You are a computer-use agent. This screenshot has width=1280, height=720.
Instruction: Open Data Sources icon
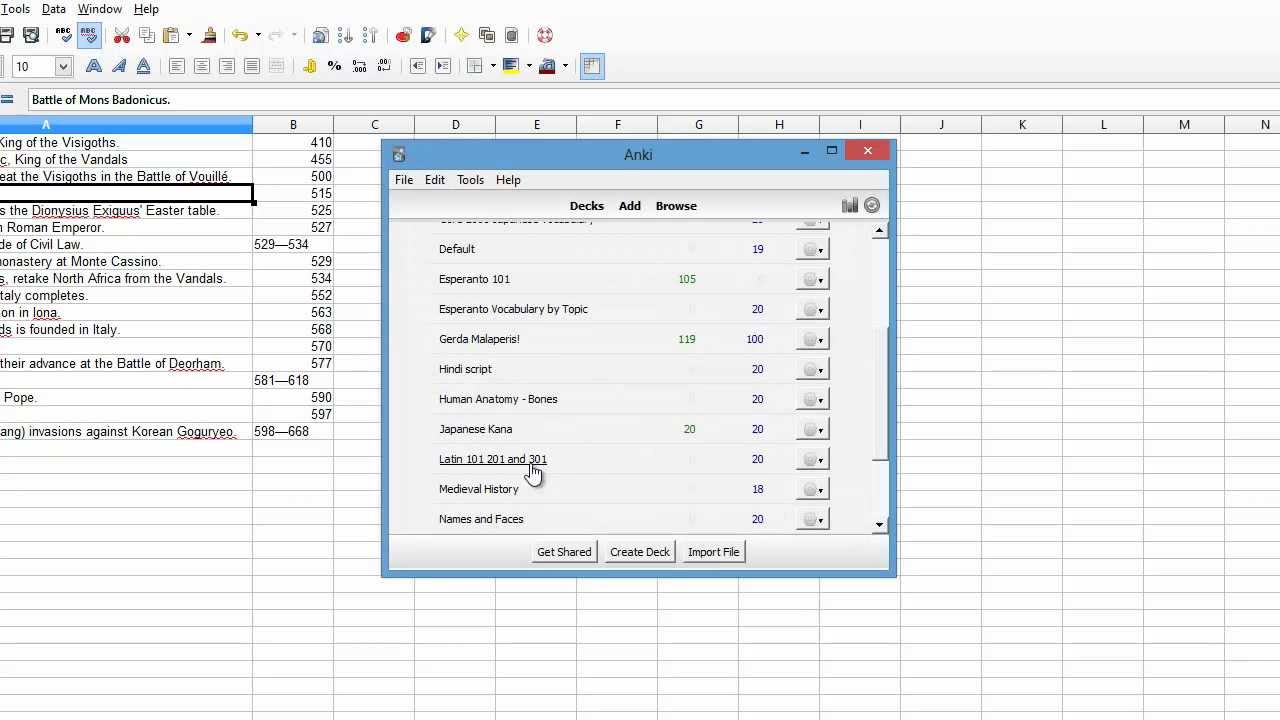coord(511,35)
